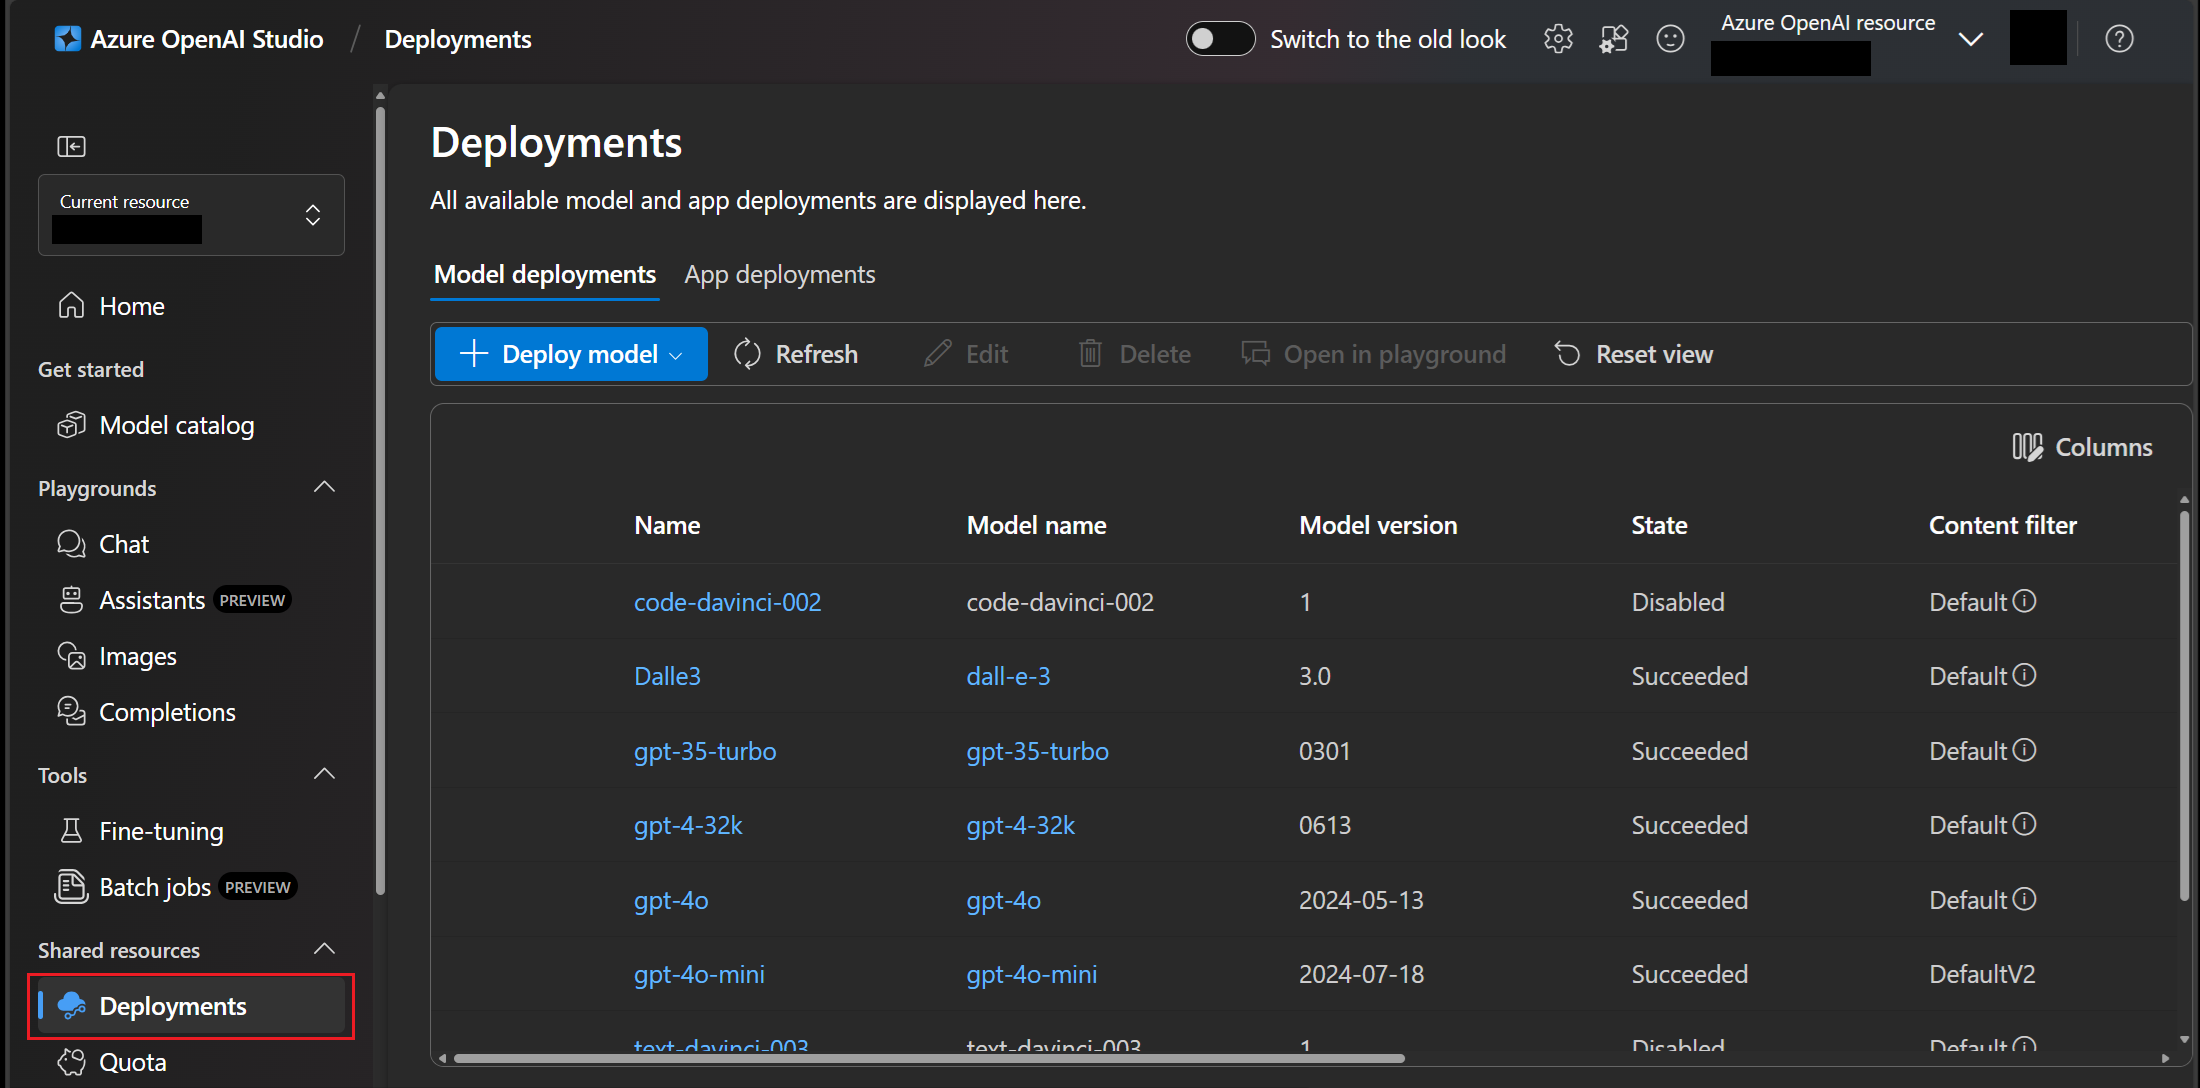Select the Model deployments tab
The height and width of the screenshot is (1088, 2200).
pos(544,274)
